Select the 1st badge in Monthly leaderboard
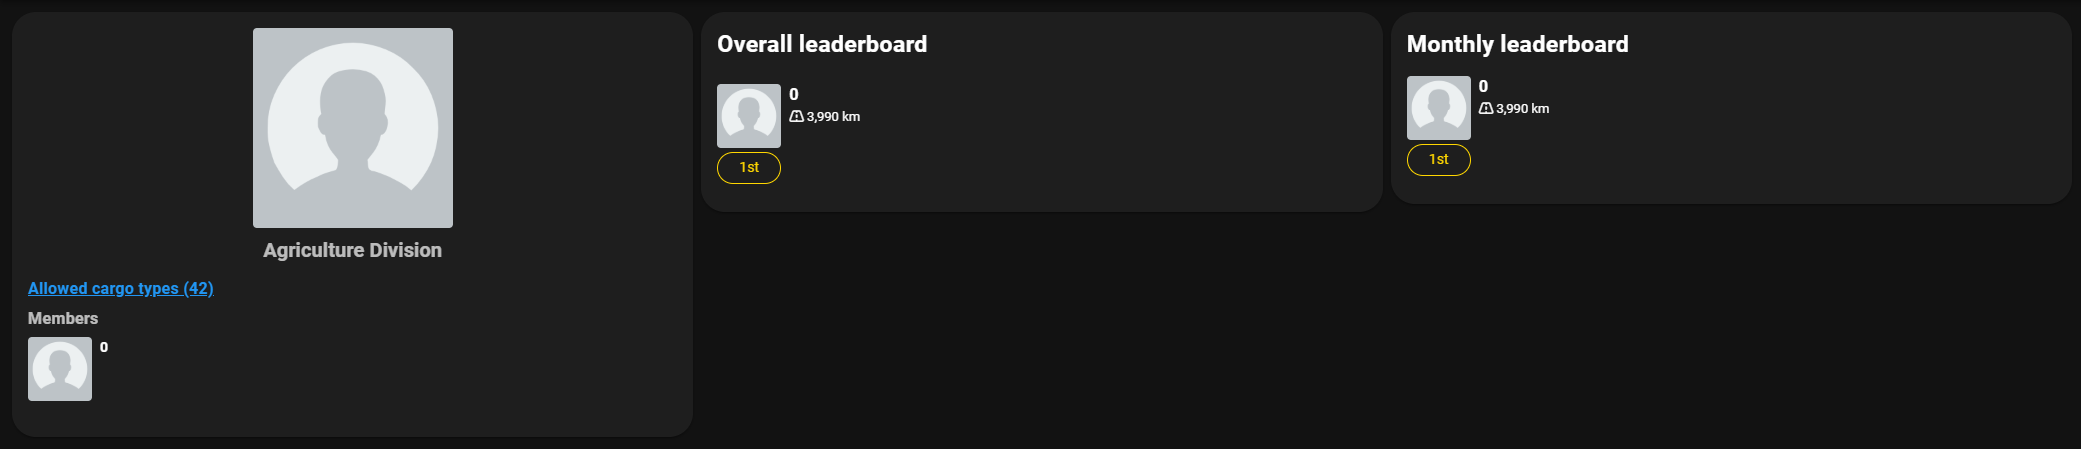 tap(1439, 159)
